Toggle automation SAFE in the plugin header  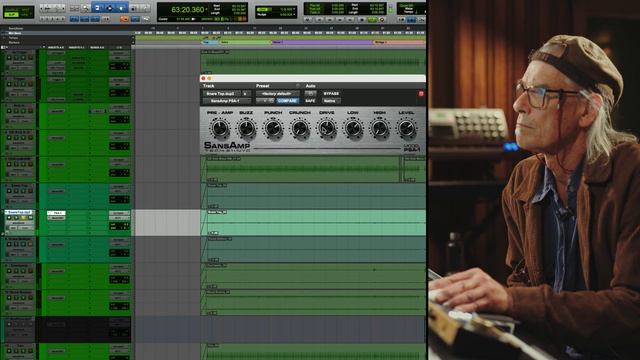point(310,100)
